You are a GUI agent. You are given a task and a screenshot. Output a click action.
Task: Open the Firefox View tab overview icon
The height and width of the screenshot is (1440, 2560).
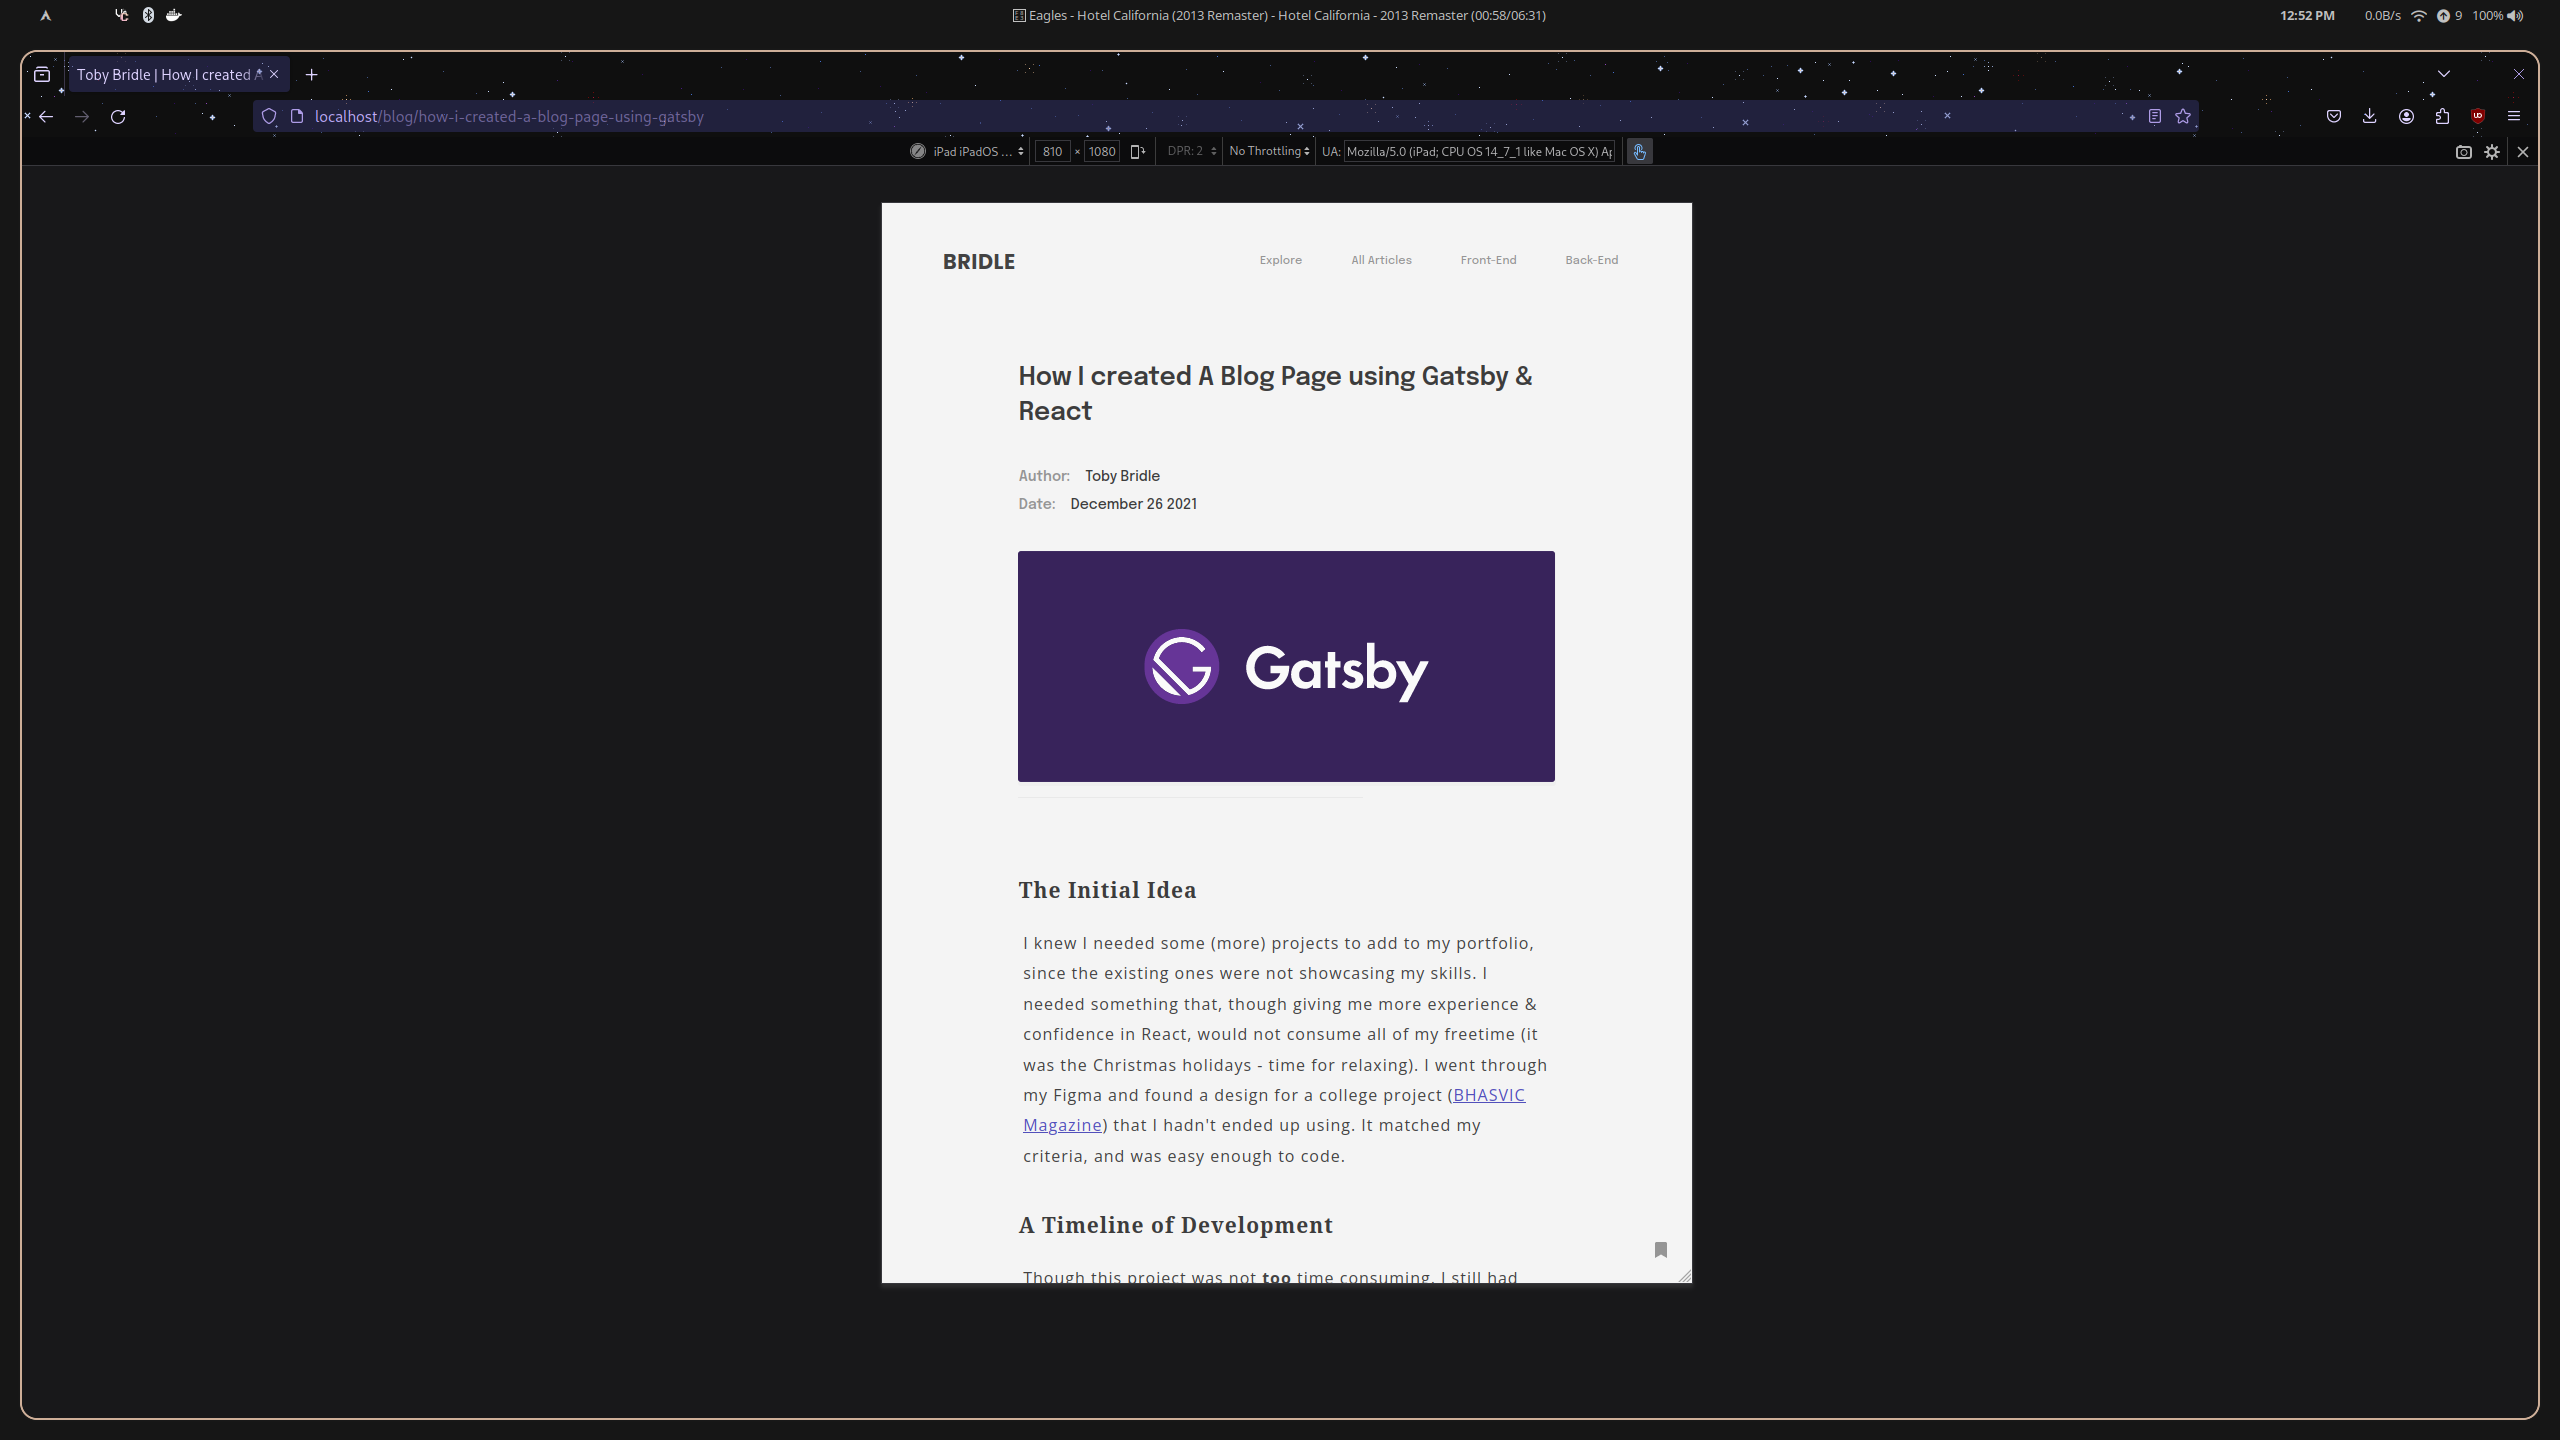point(42,75)
